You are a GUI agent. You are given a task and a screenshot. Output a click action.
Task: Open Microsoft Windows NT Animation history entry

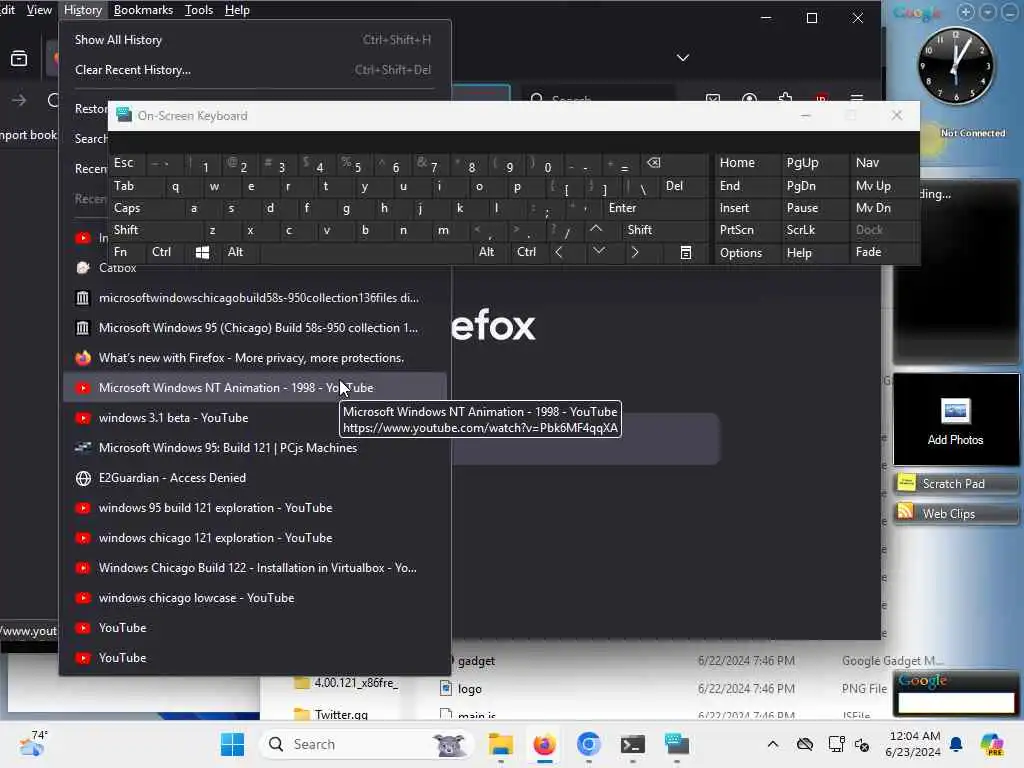[x=255, y=388]
